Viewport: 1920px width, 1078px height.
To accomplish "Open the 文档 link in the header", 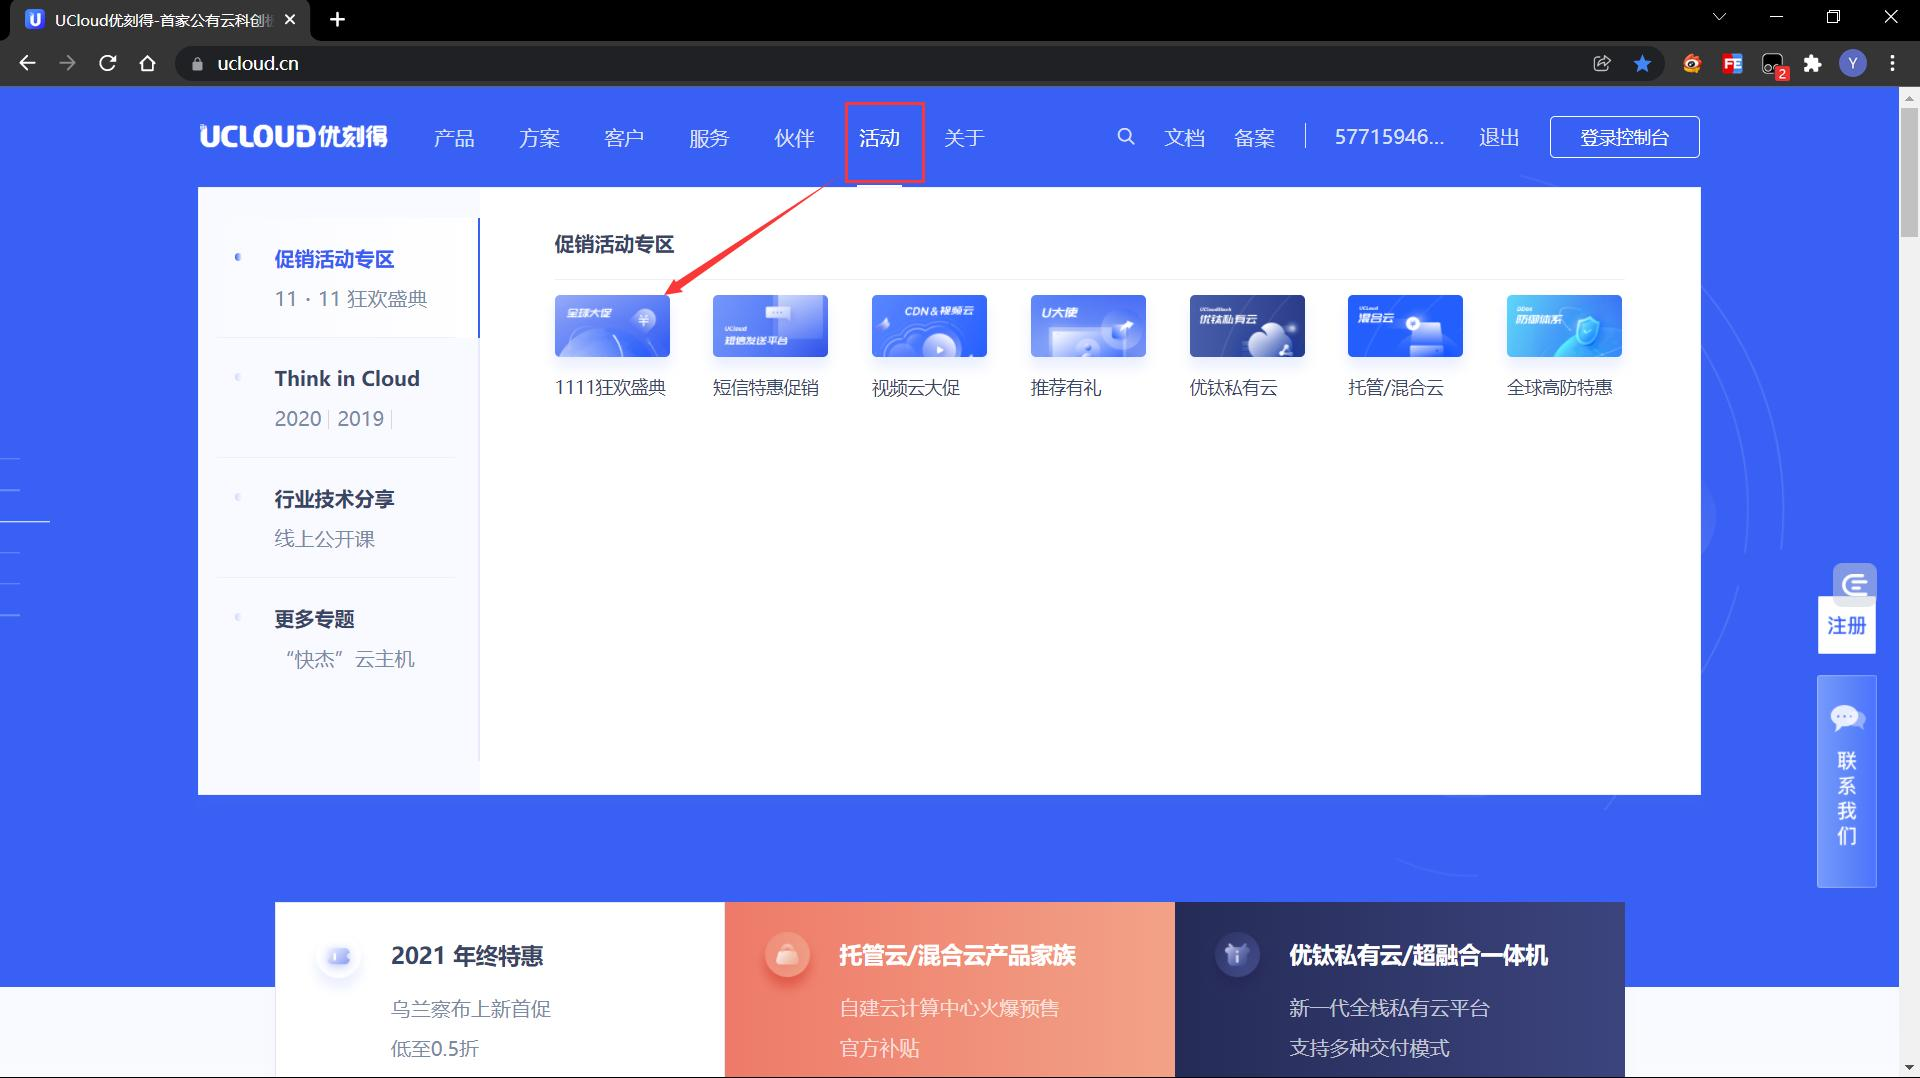I will click(x=1184, y=138).
